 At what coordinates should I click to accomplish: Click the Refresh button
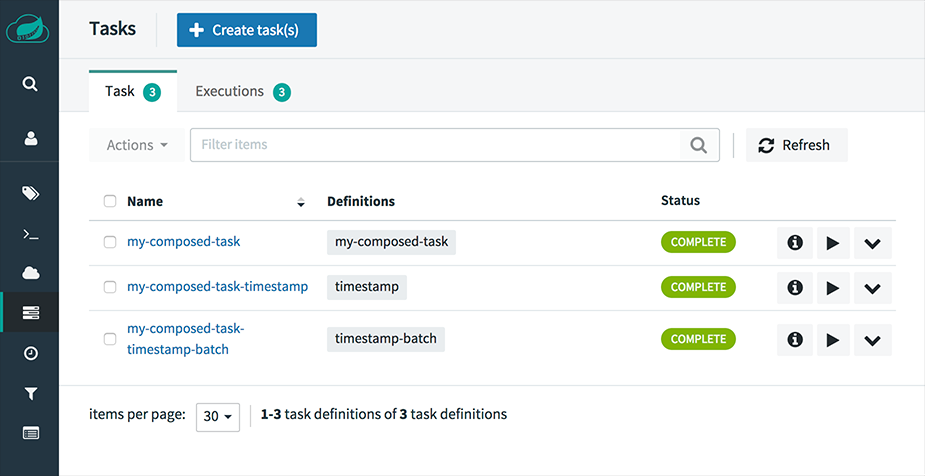796,145
